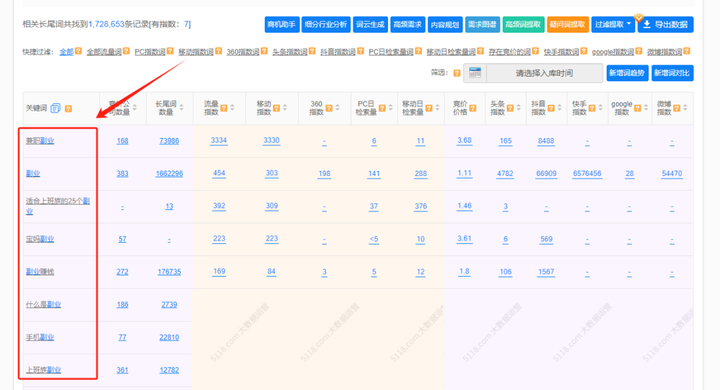The height and width of the screenshot is (390, 720).
Task: Click the help icon beside PC指数词 filter
Action: pos(170,51)
